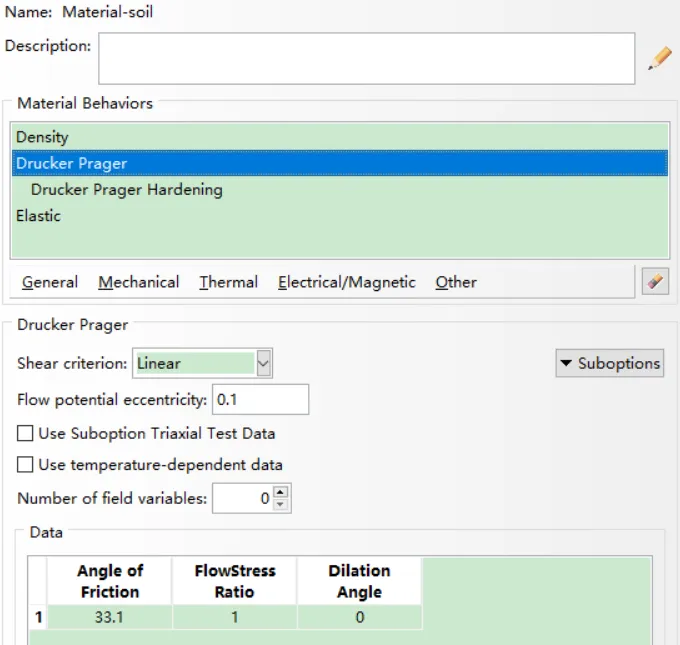Decrease number of field variables

pyautogui.click(x=281, y=504)
